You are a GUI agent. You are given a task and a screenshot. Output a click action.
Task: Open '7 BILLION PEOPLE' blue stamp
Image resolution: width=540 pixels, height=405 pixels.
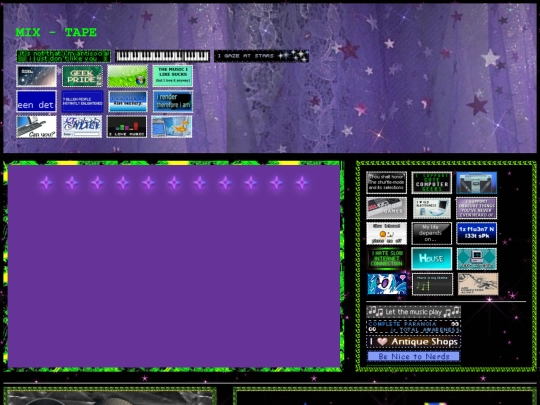pyautogui.click(x=82, y=102)
